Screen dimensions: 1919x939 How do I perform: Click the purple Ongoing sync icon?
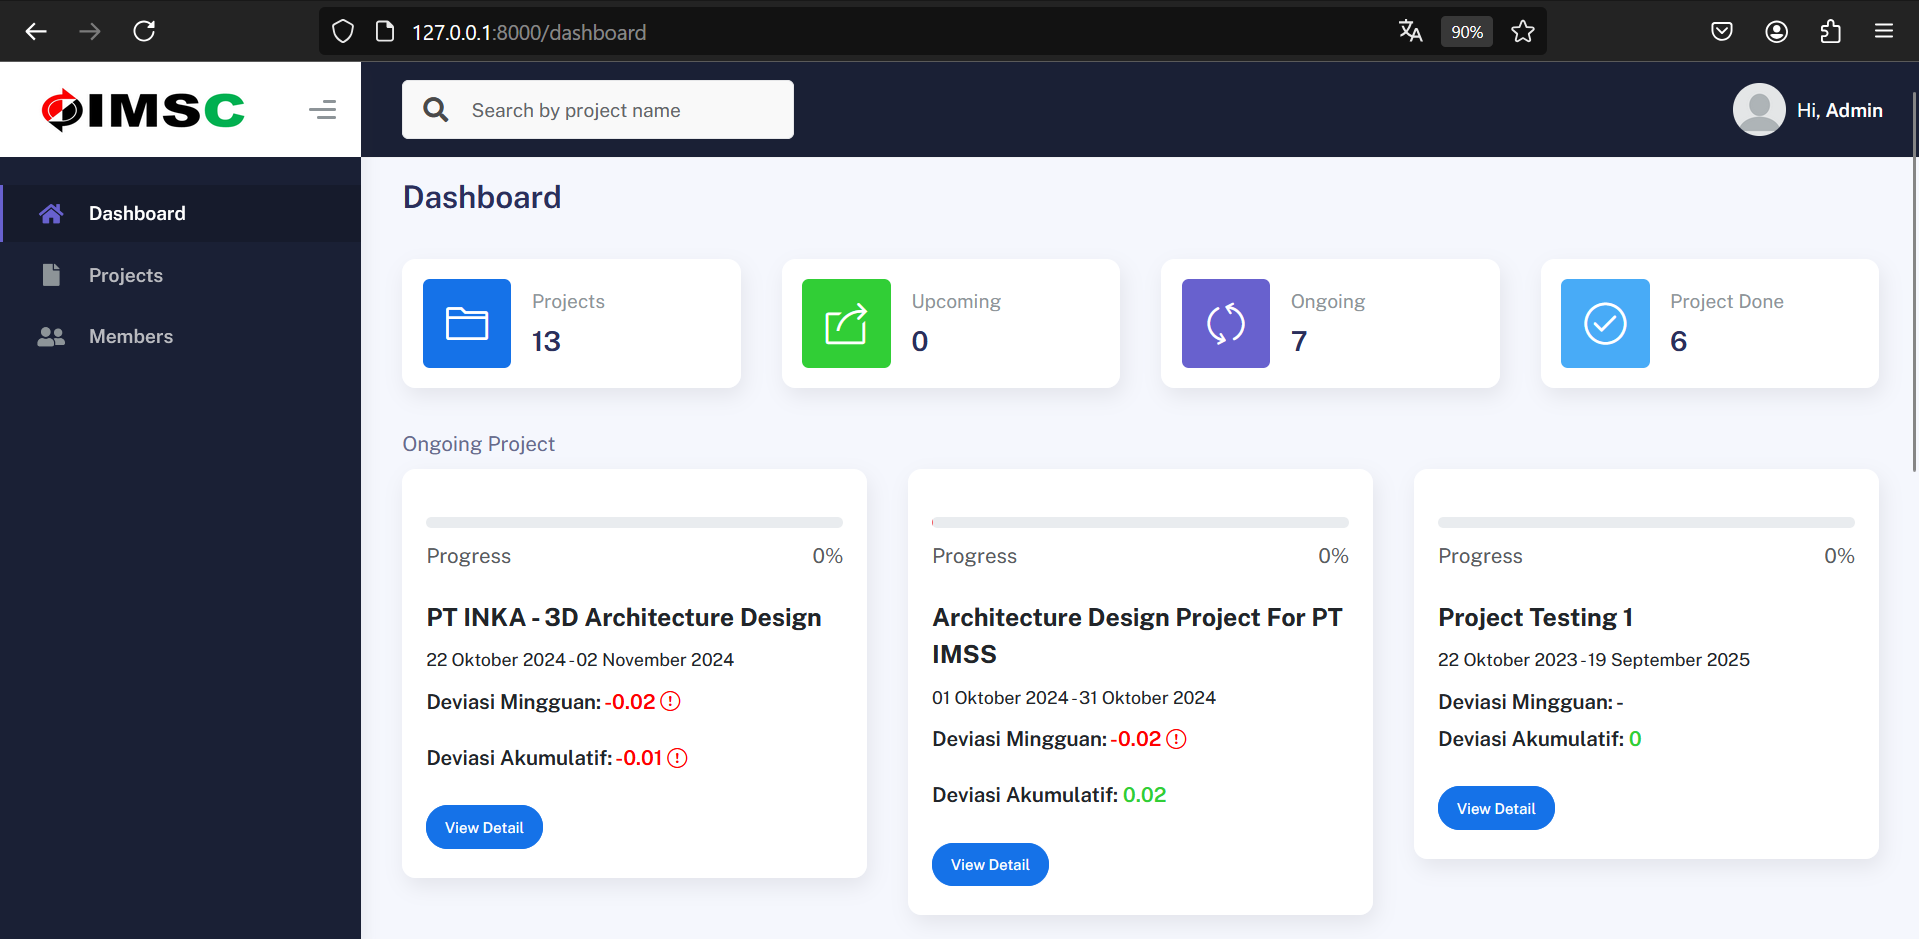click(x=1225, y=323)
